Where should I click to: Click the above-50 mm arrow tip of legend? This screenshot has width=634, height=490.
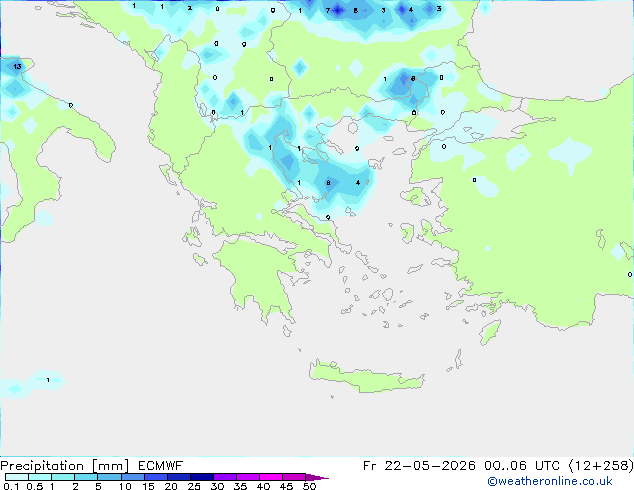pyautogui.click(x=317, y=477)
